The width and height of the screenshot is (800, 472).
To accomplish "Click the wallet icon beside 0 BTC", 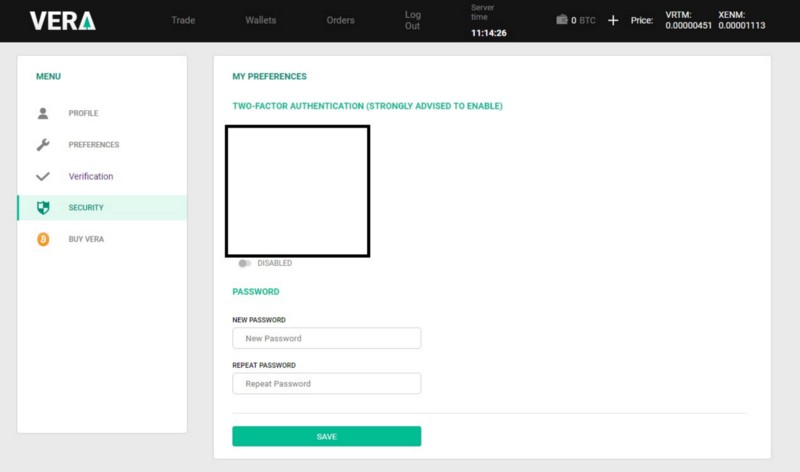I will (562, 20).
